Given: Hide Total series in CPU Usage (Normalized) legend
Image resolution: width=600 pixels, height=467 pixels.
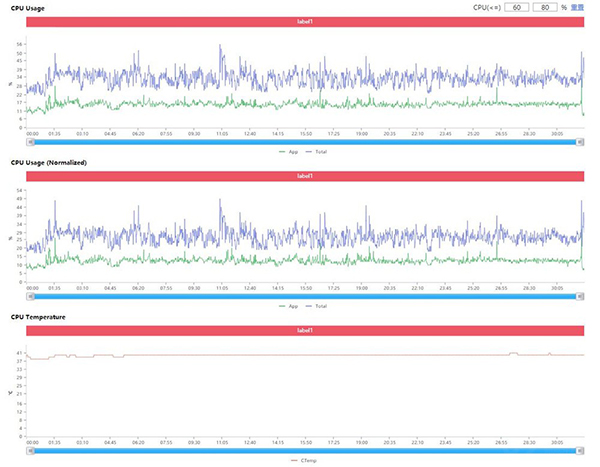Looking at the screenshot, I should pos(318,306).
